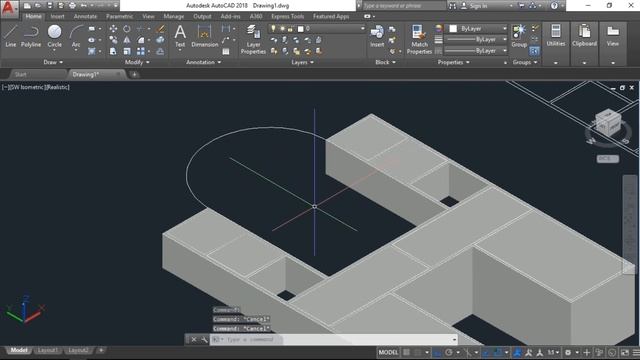This screenshot has width=640, height=360.
Task: Click the Save icon in quick access toolbar
Action: click(x=49, y=6)
